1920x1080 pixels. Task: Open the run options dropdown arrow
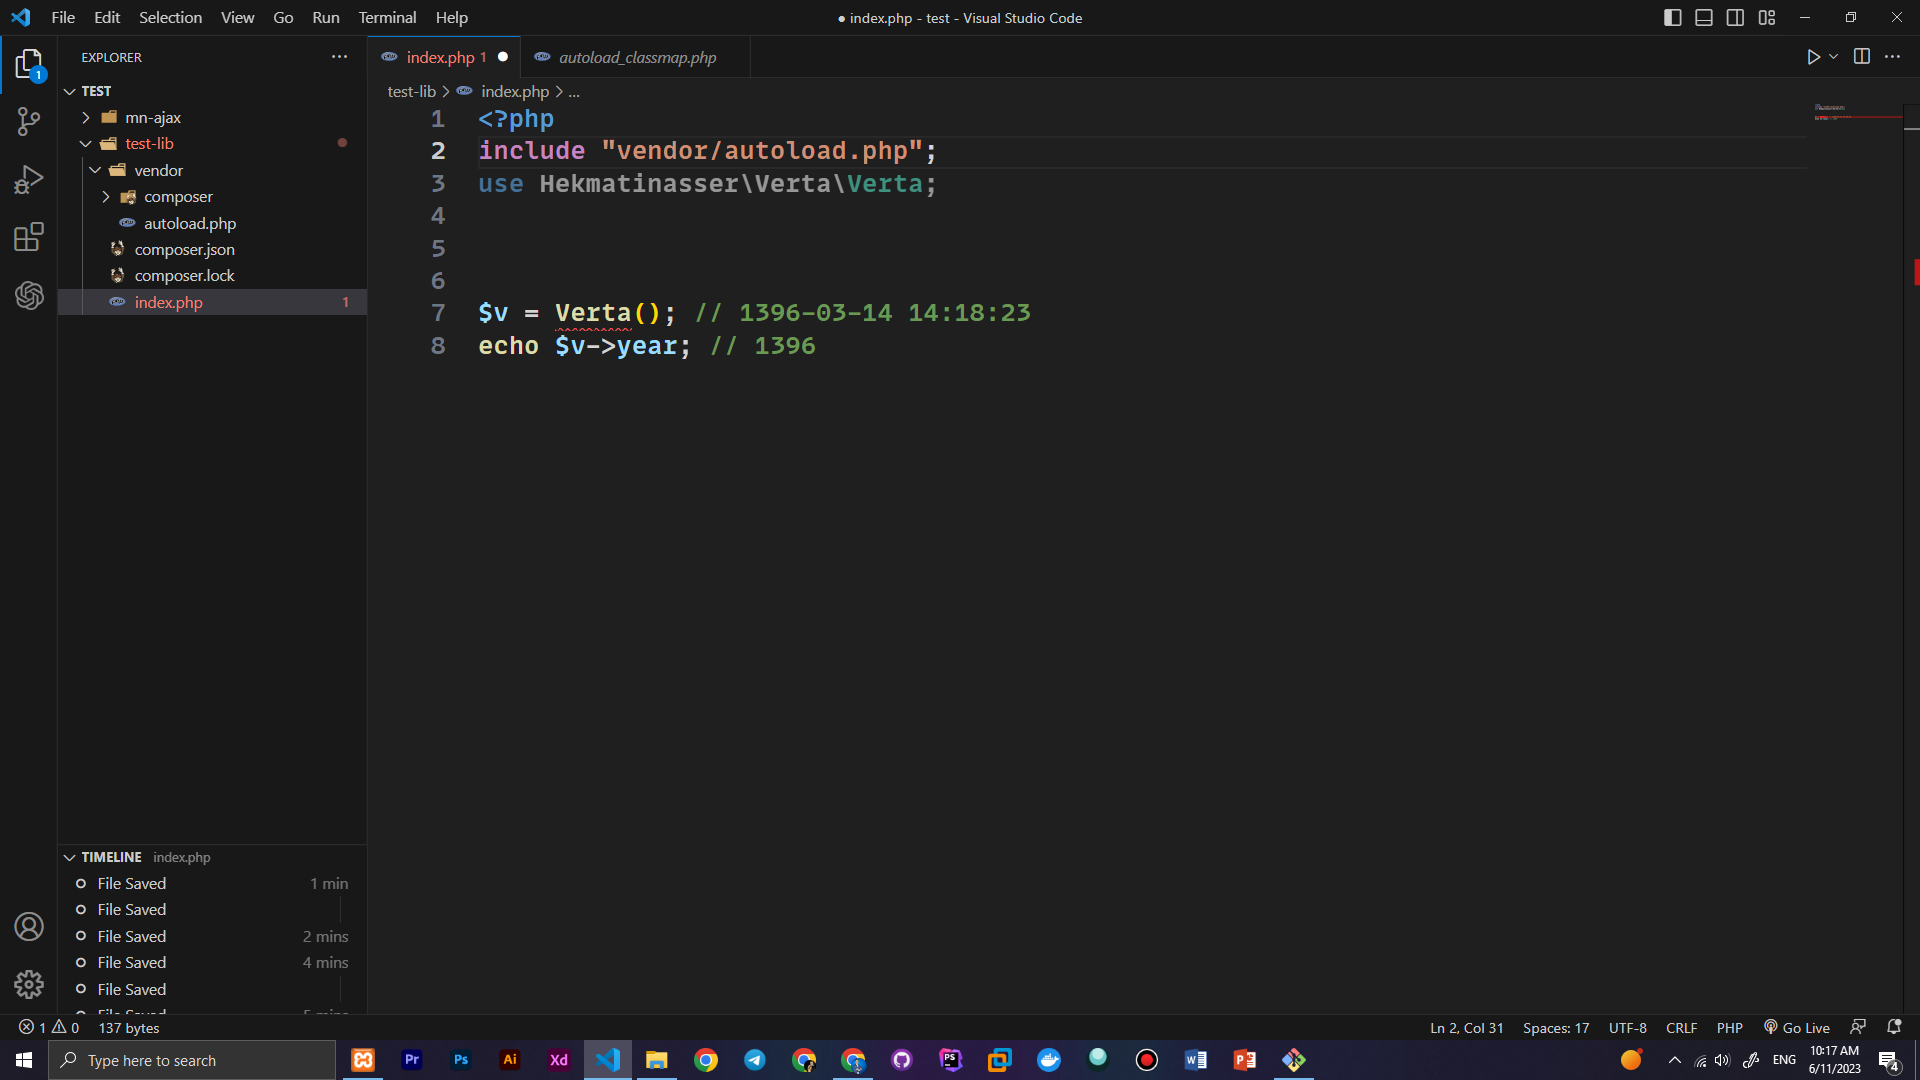(1833, 57)
